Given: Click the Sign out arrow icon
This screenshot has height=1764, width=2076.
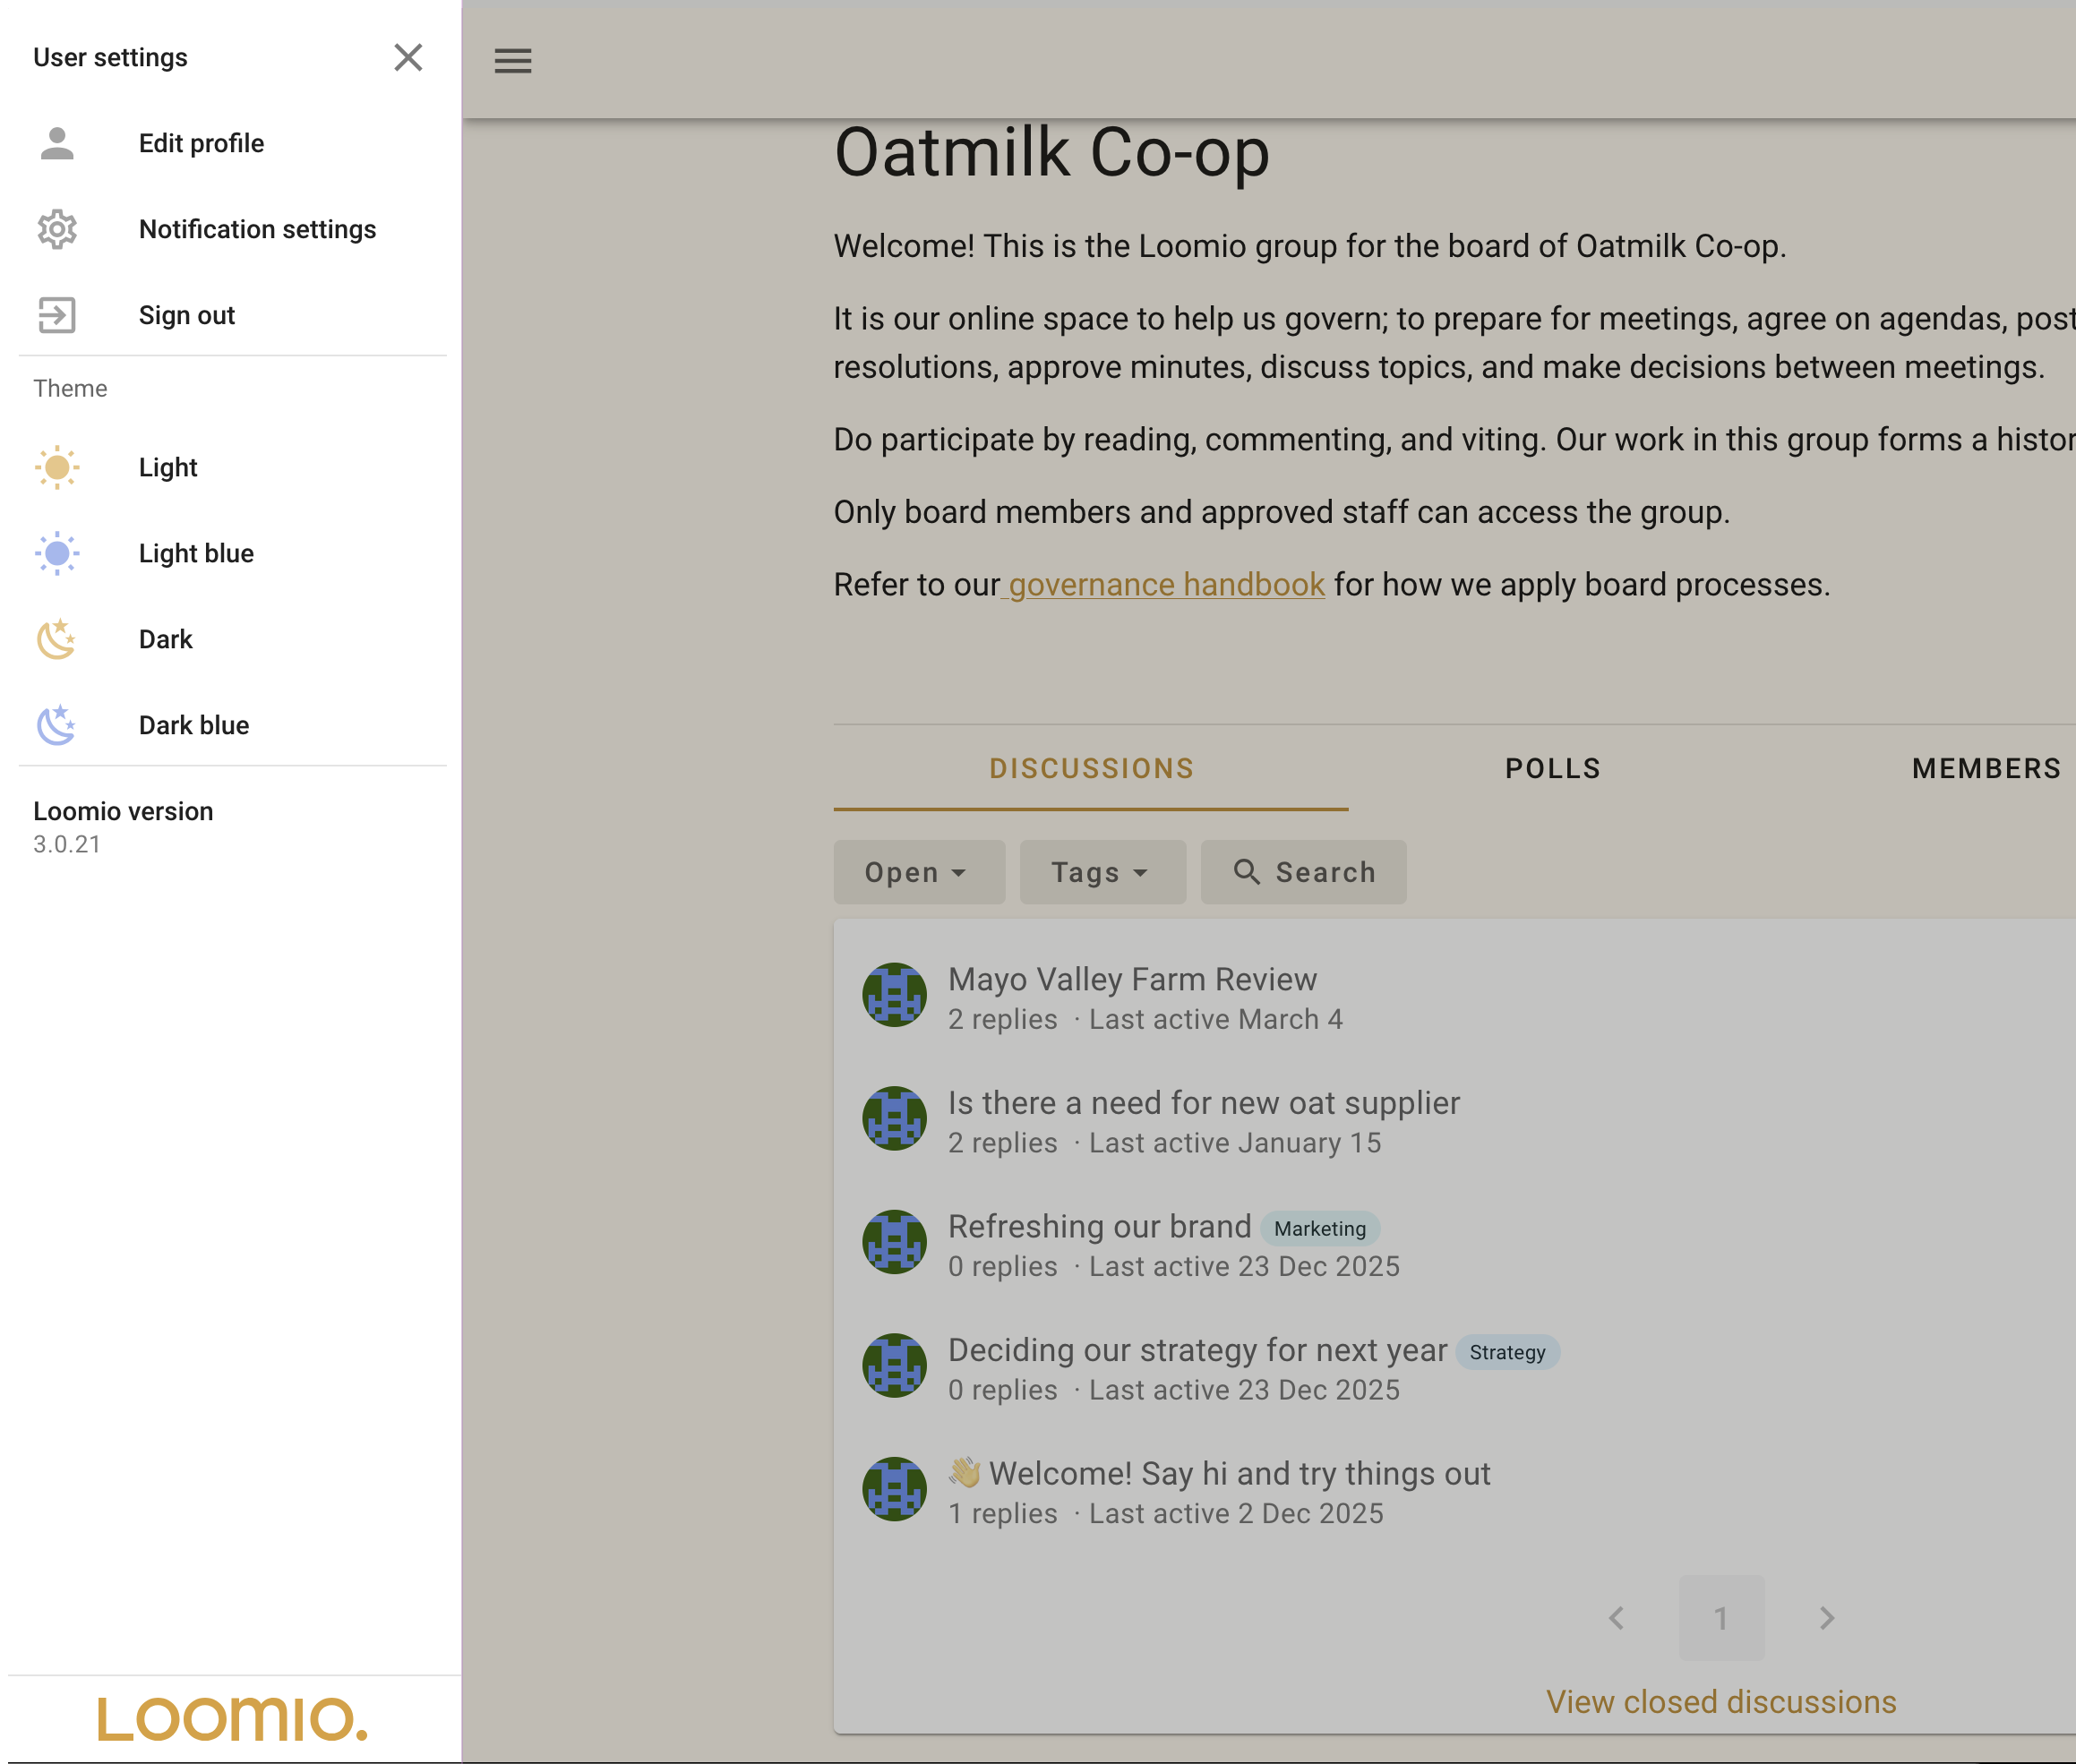Looking at the screenshot, I should coord(57,316).
